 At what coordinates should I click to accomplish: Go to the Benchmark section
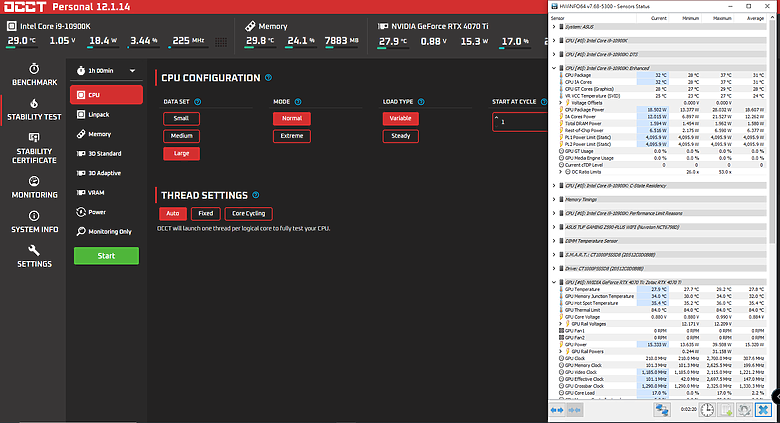coord(34,75)
